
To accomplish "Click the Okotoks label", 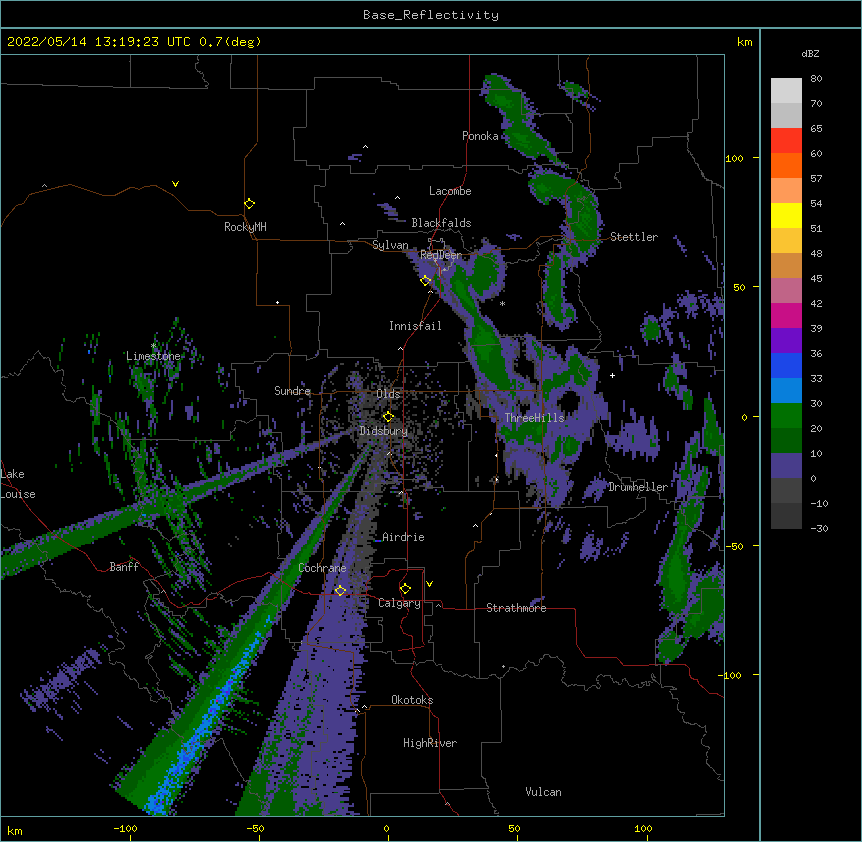I will tap(412, 700).
